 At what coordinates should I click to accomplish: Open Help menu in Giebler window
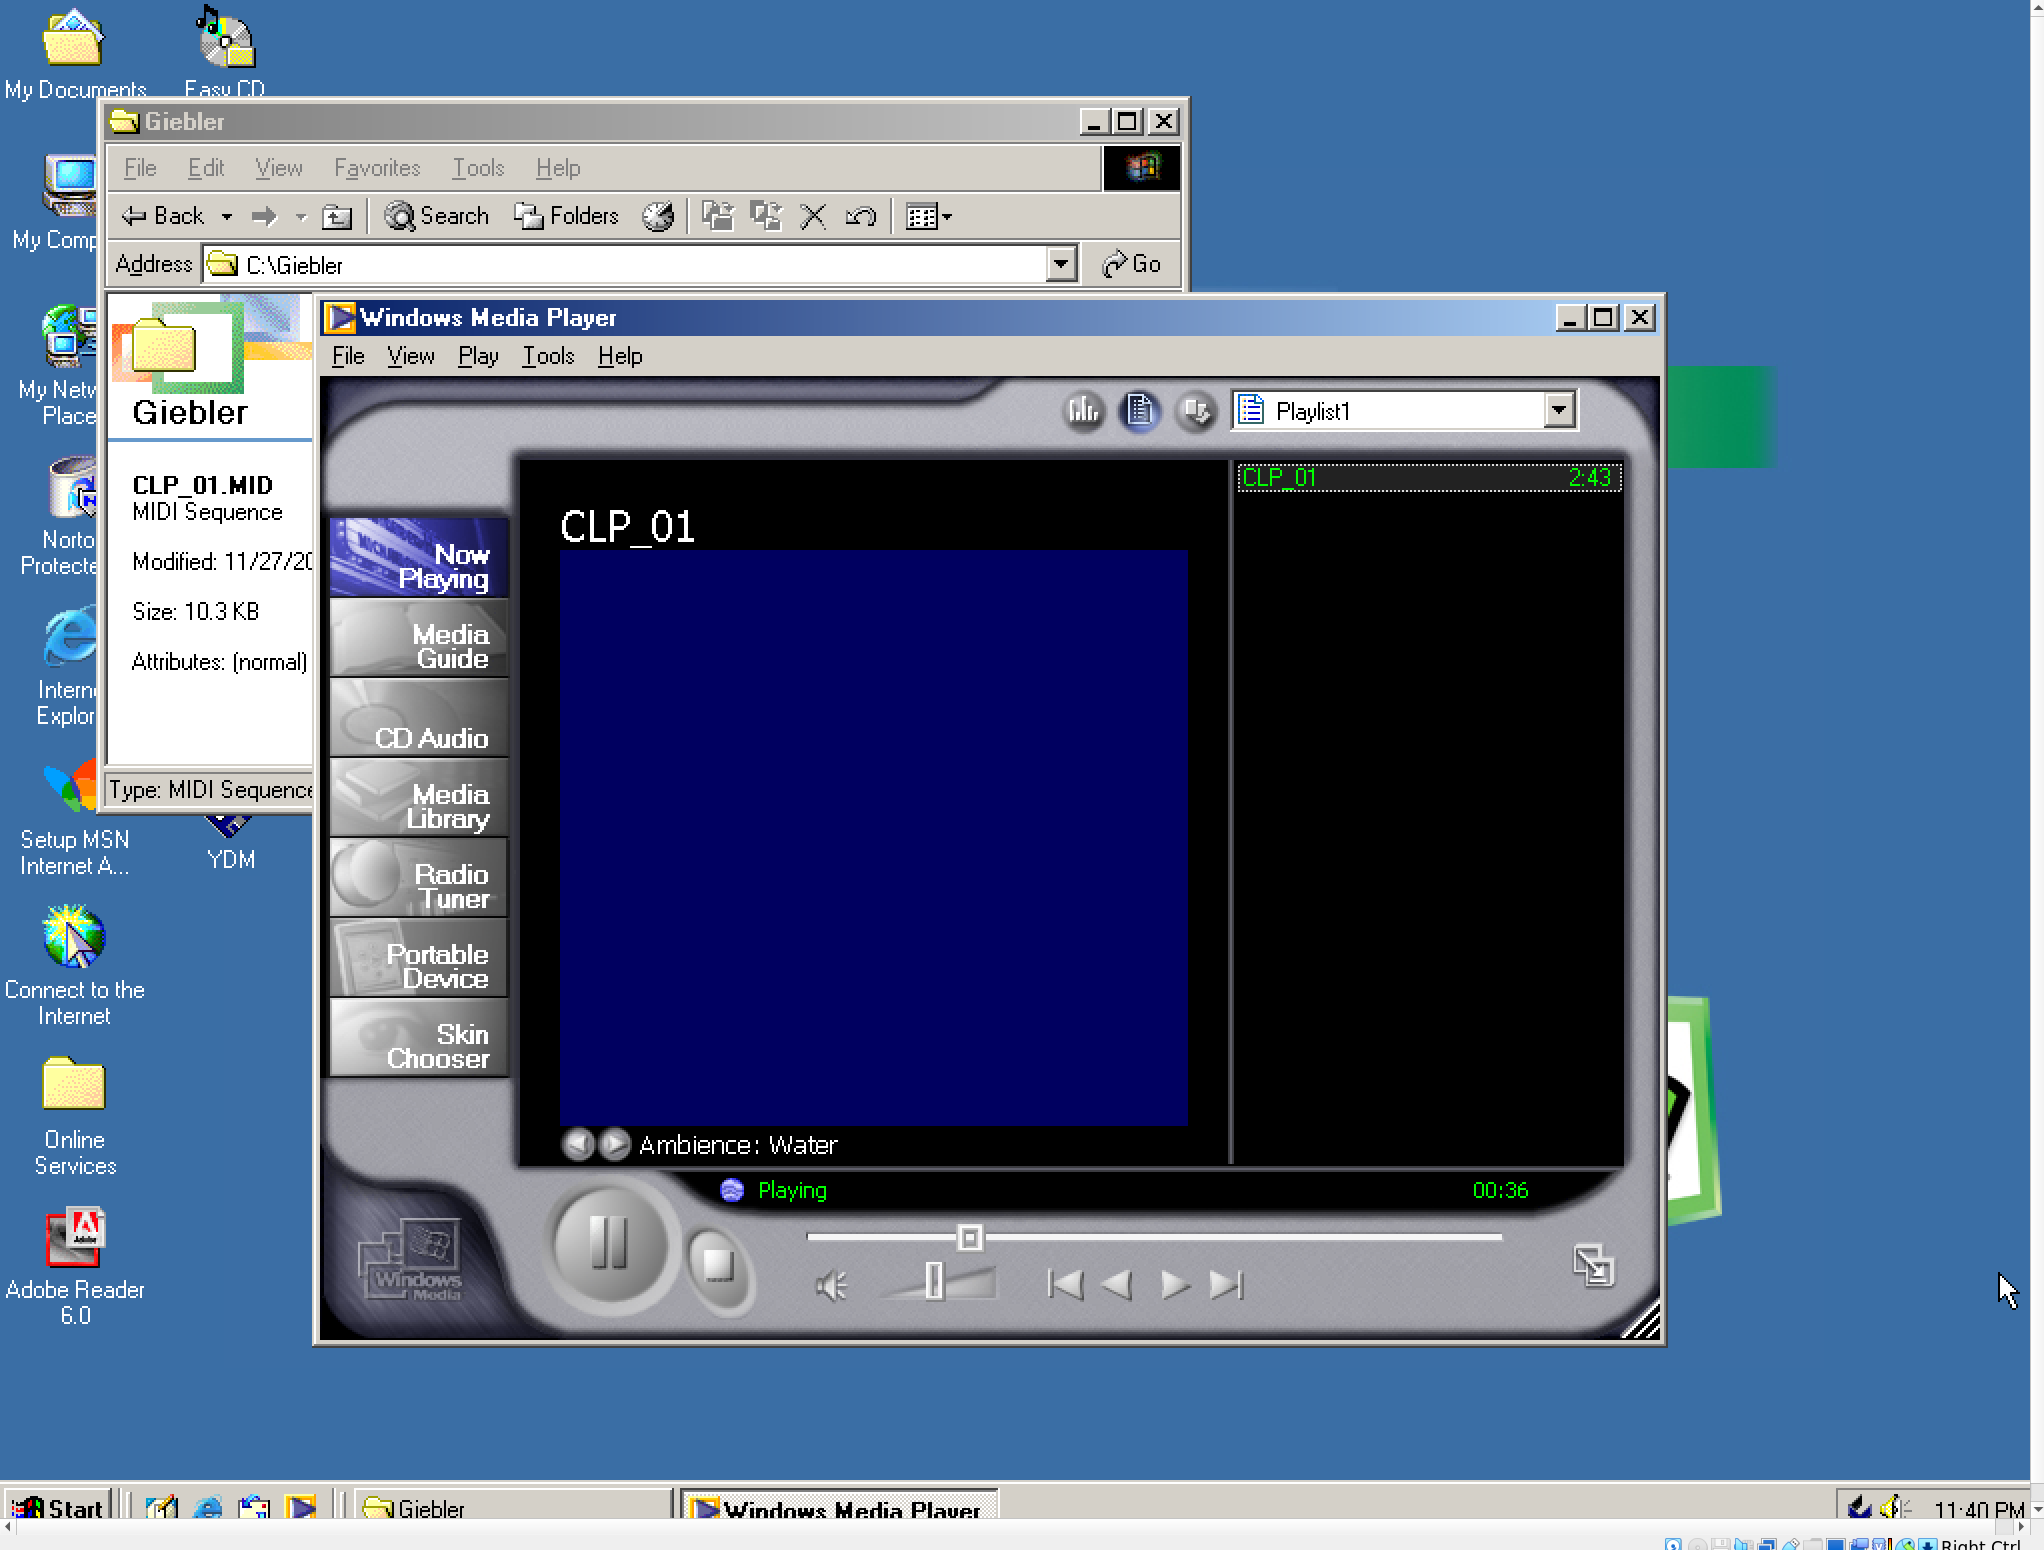click(x=557, y=168)
